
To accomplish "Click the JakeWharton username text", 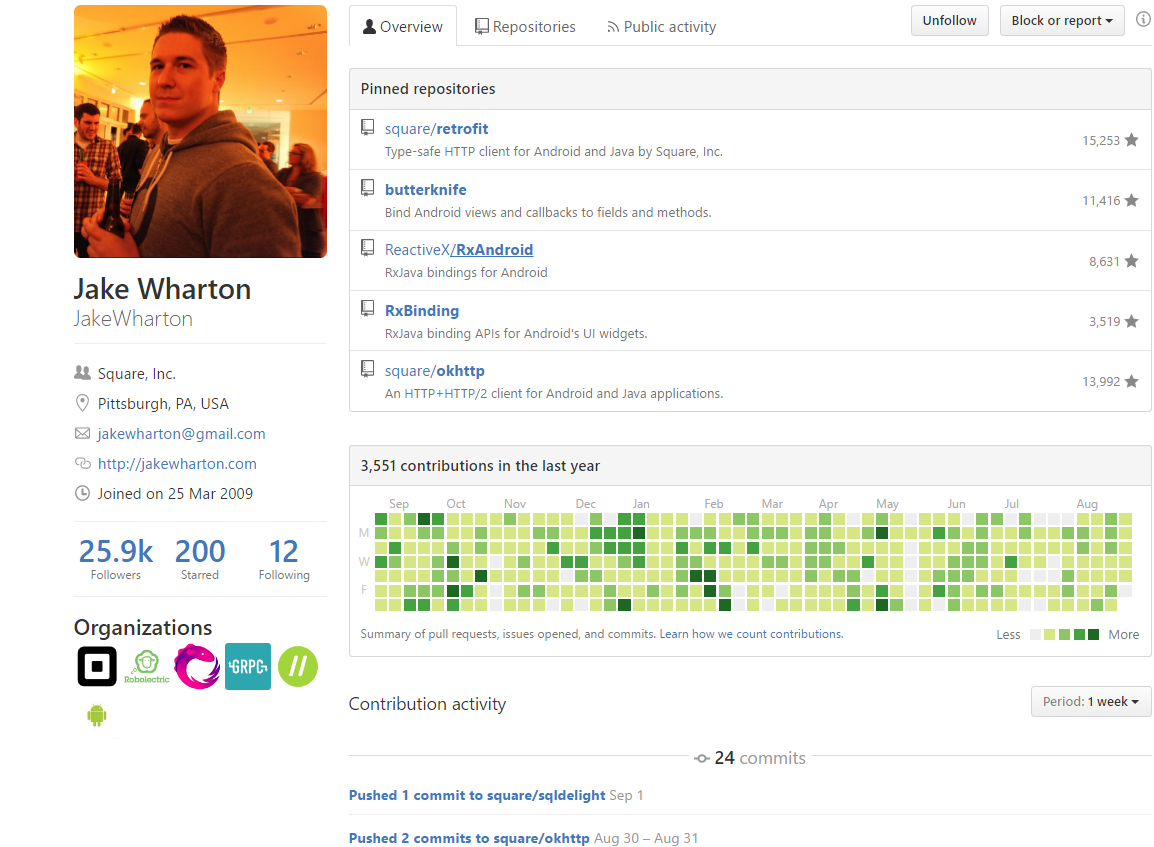I will [x=133, y=319].
